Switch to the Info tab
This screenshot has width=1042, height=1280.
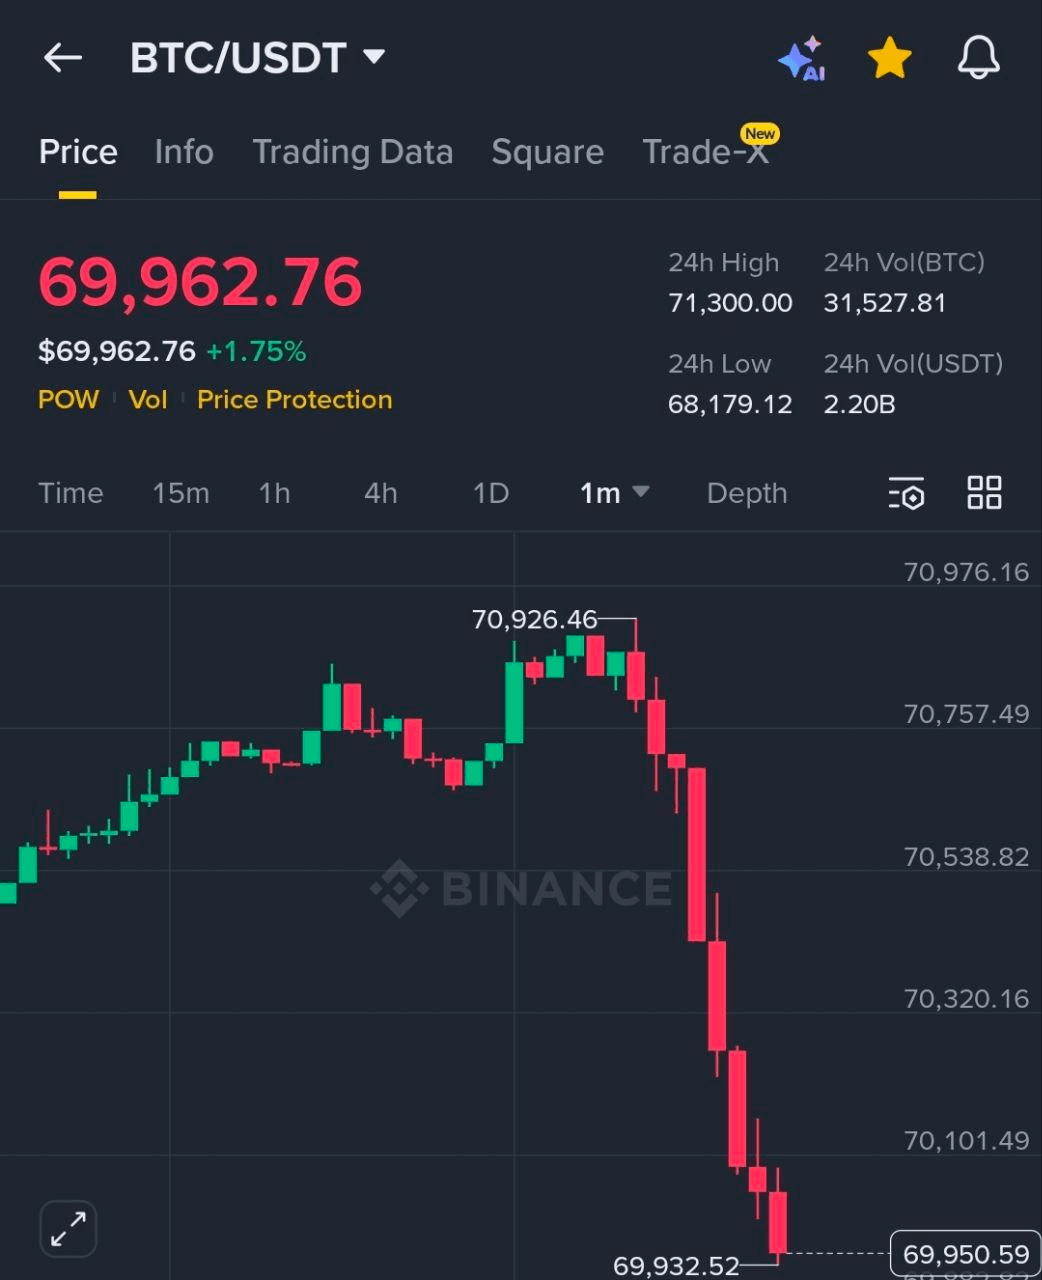click(x=184, y=152)
